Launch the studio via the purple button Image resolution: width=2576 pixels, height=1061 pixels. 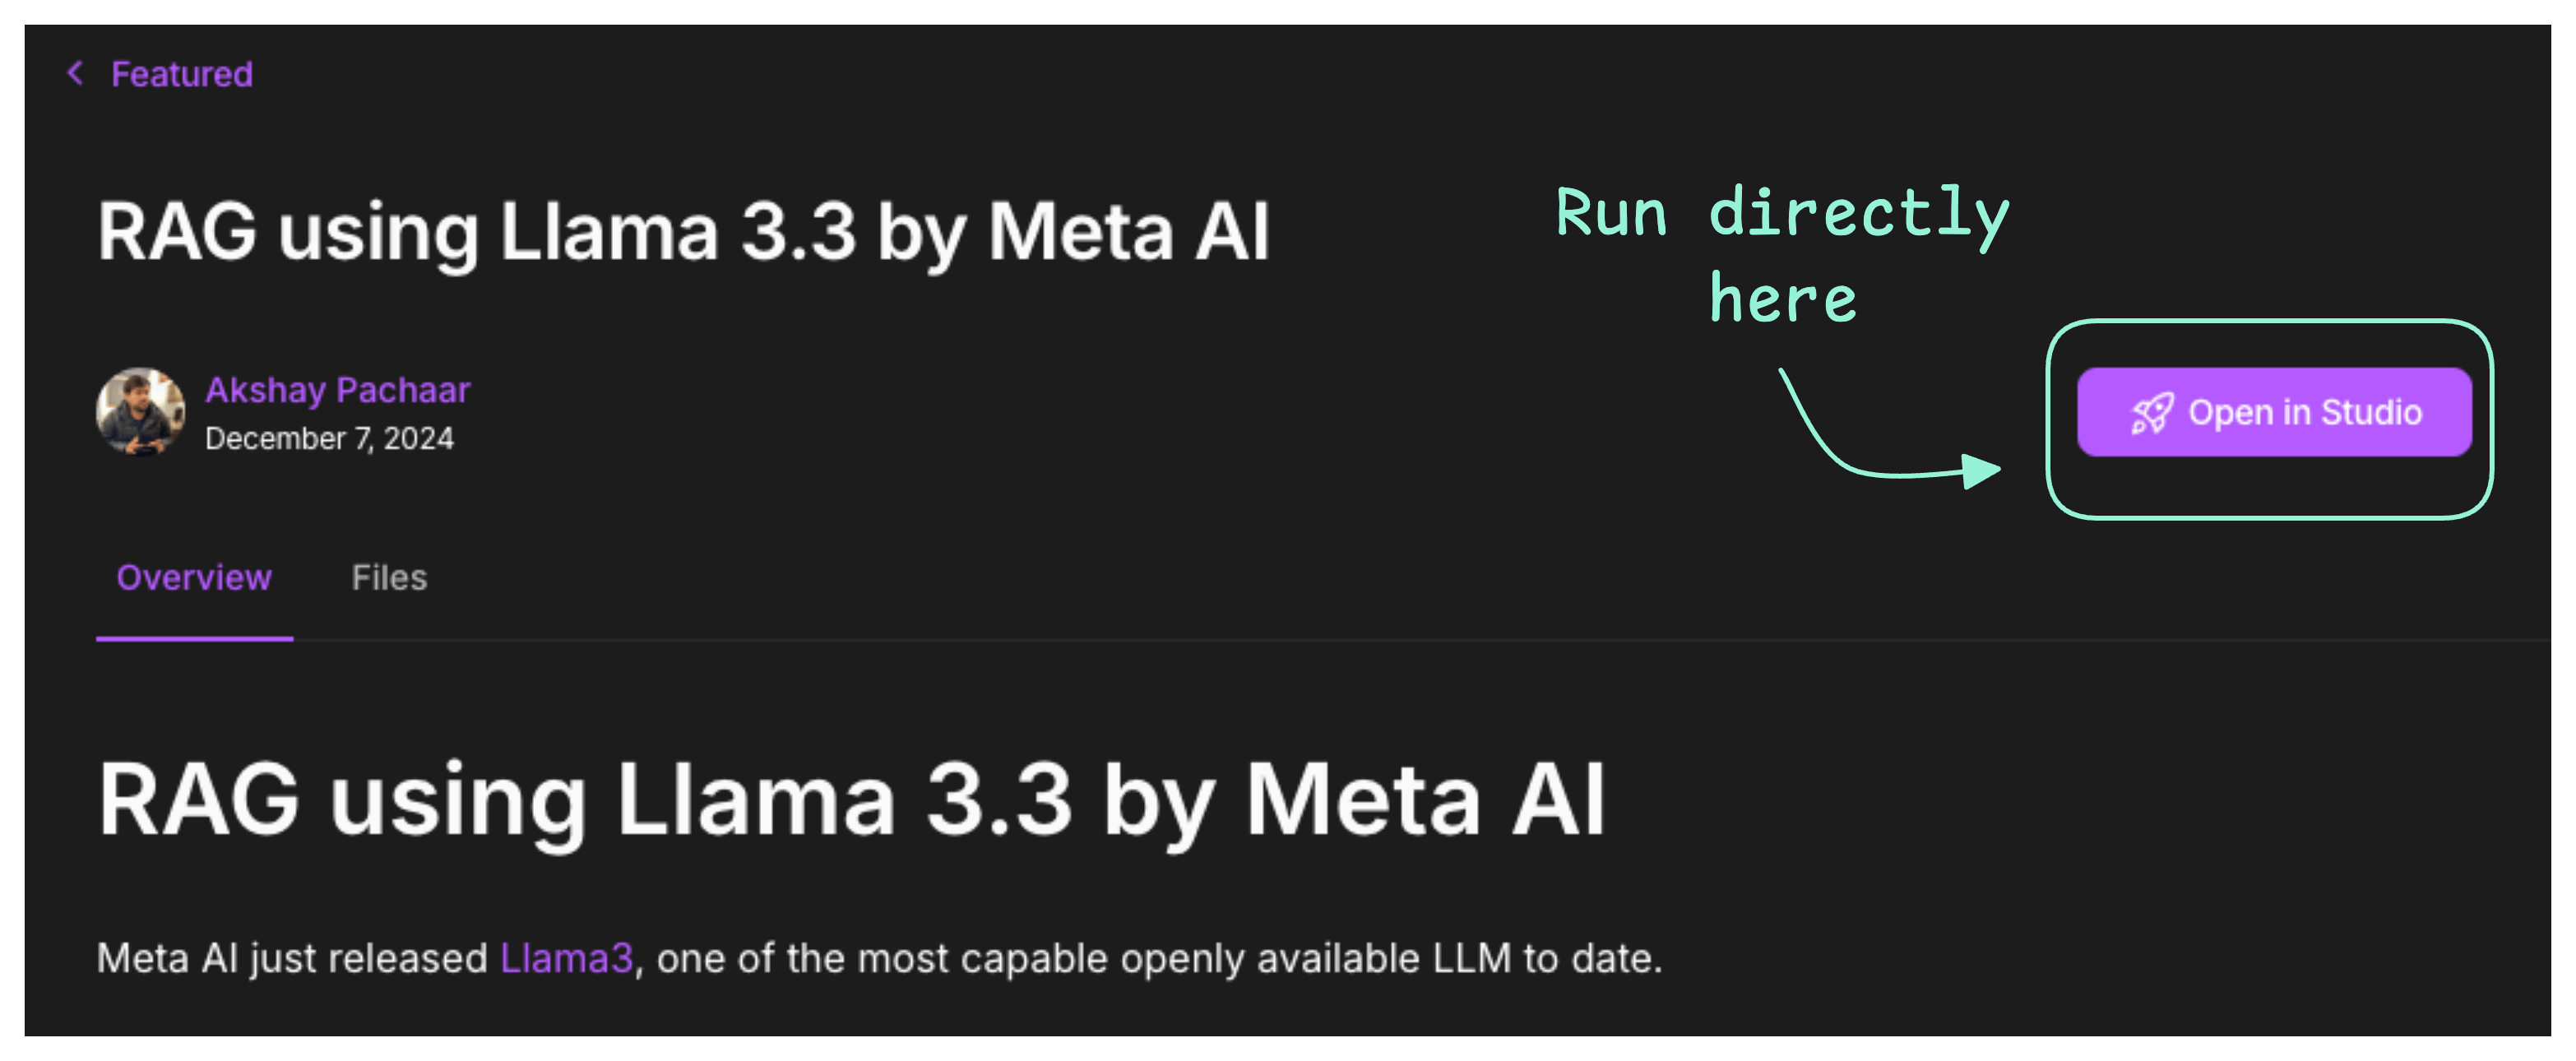(2275, 412)
